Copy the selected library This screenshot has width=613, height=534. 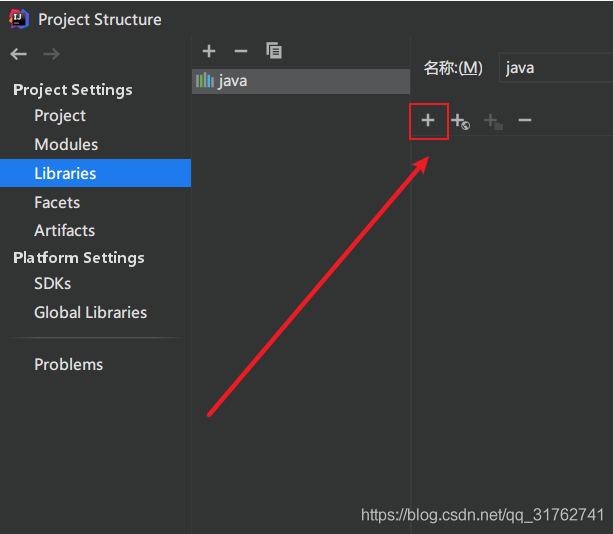(274, 51)
